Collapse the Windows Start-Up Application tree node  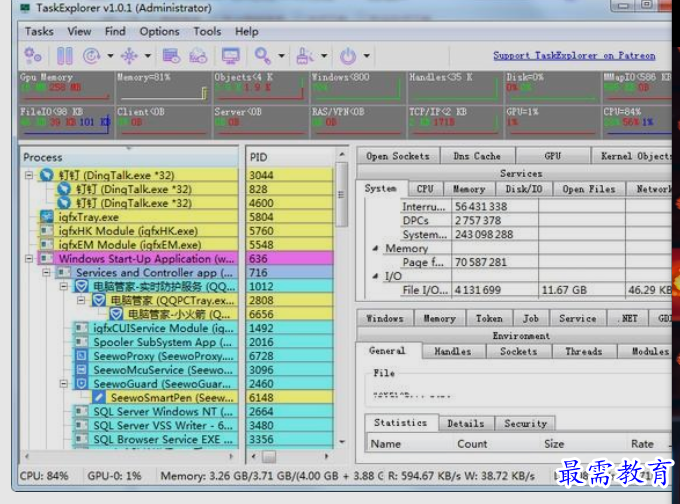[29, 259]
